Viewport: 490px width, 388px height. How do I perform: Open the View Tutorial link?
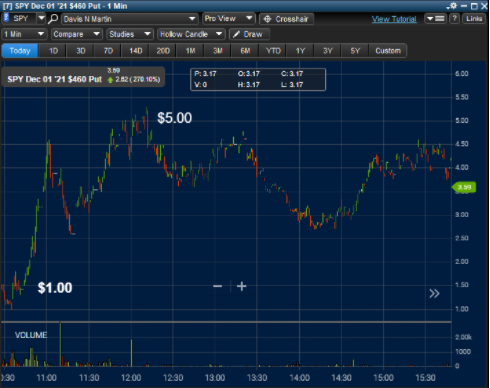pos(394,19)
